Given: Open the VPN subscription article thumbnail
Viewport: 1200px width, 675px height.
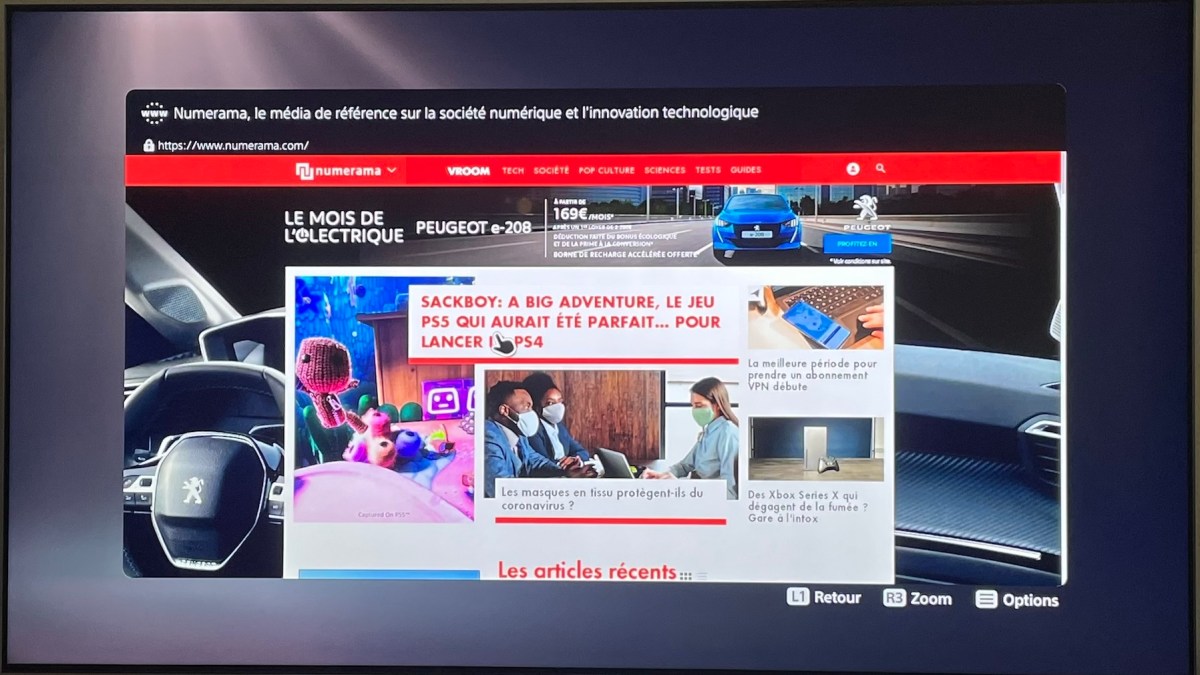Looking at the screenshot, I should pyautogui.click(x=816, y=318).
